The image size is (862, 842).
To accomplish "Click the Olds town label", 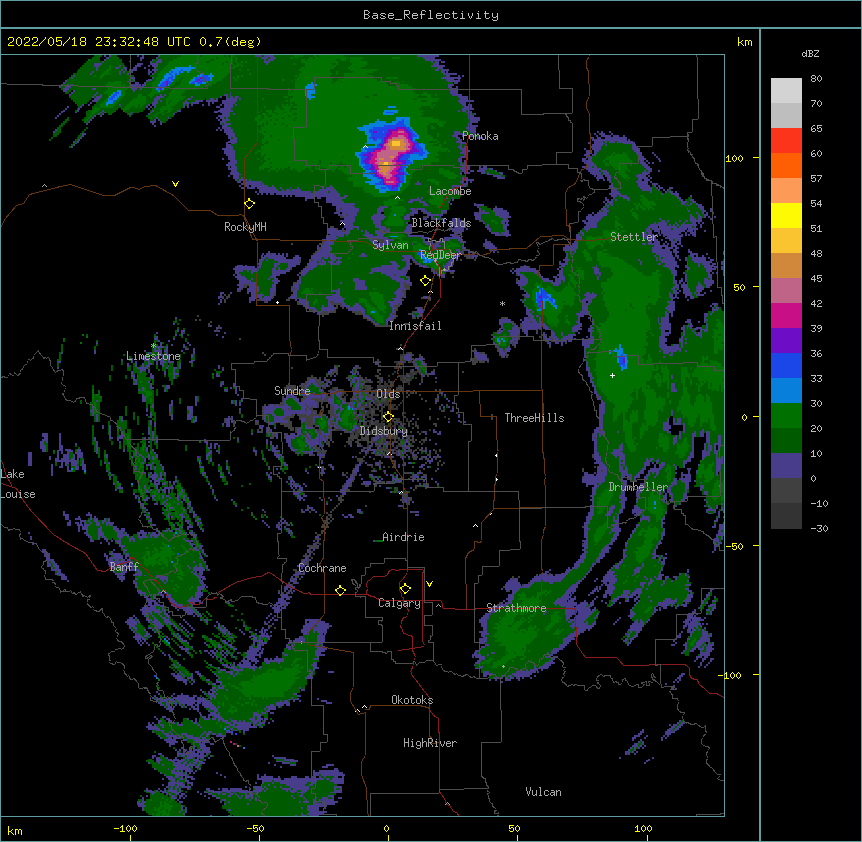I will coord(388,394).
